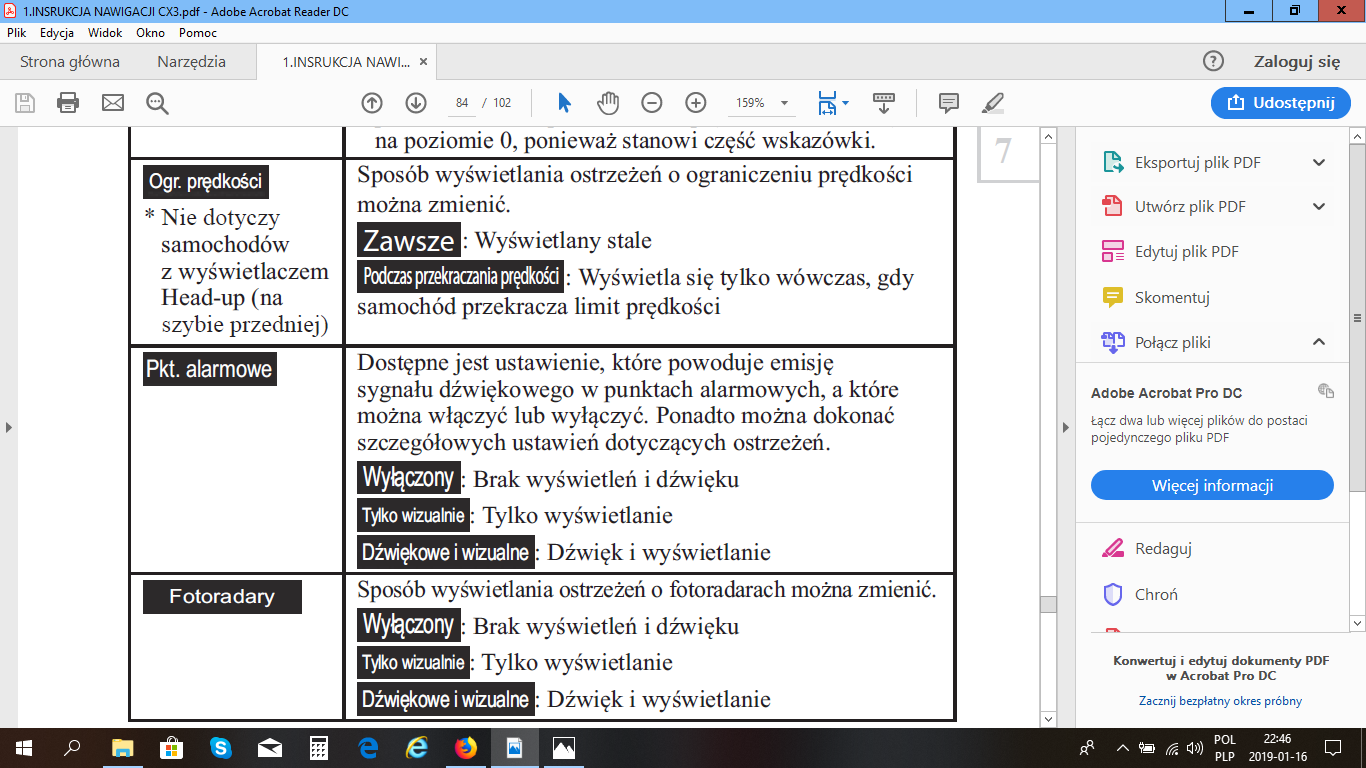Click the Send by email envelope icon
Image resolution: width=1366 pixels, height=768 pixels.
(112, 103)
